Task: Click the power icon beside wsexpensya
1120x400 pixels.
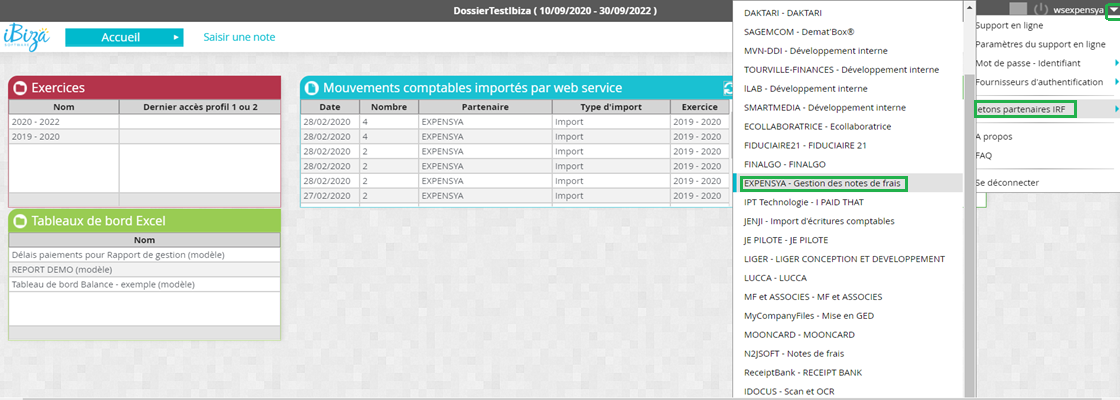Action: tap(1040, 9)
